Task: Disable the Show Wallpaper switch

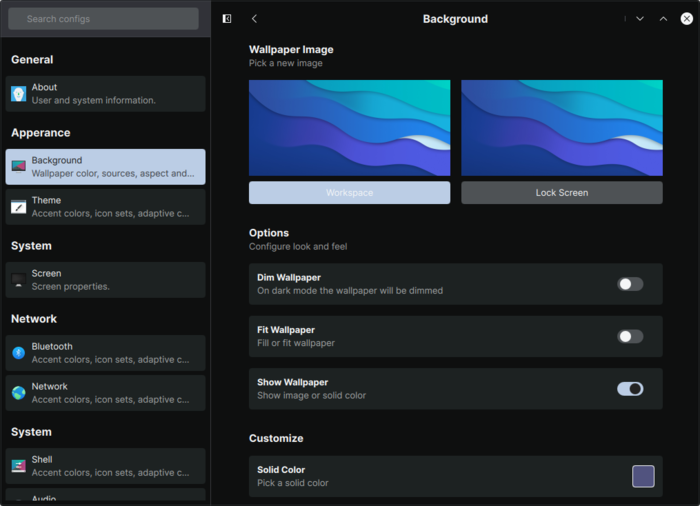Action: pos(629,389)
